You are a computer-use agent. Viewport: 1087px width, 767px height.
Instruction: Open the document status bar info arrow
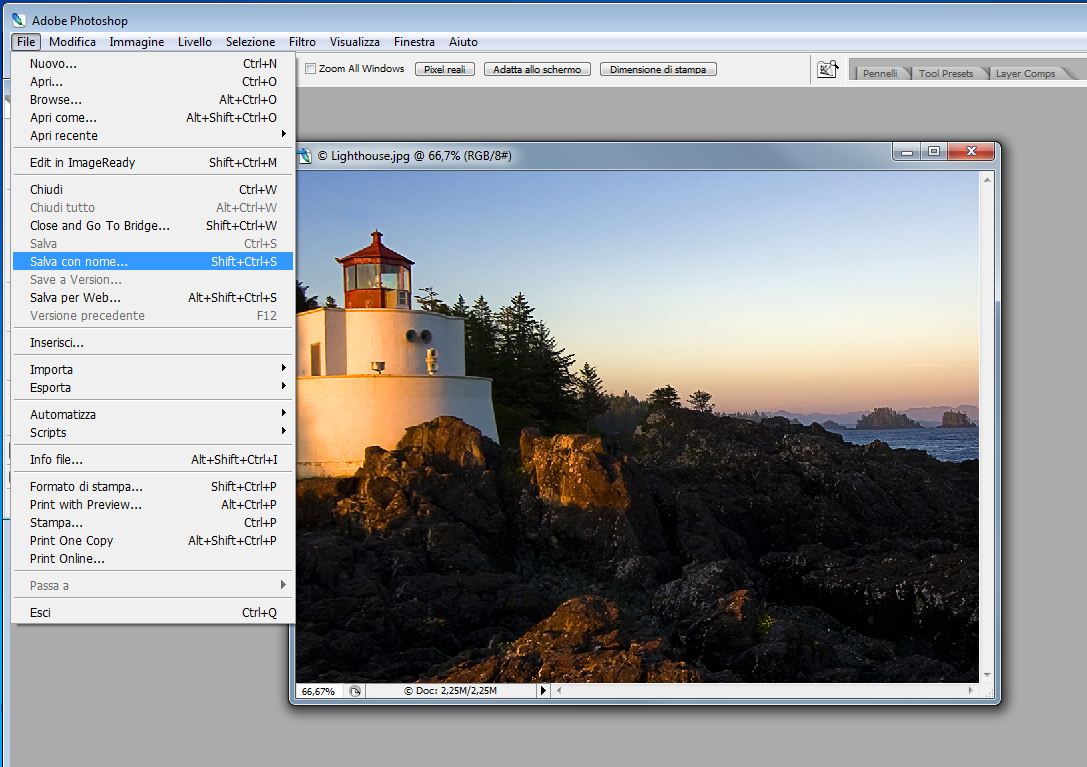pyautogui.click(x=543, y=691)
